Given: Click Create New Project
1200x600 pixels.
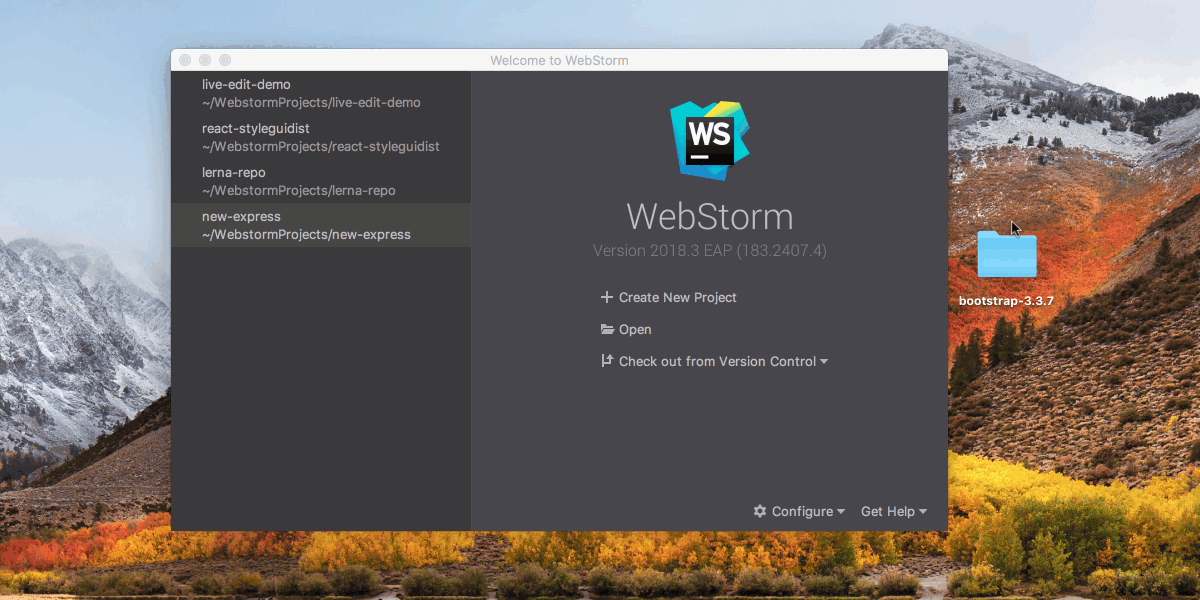Looking at the screenshot, I should [x=668, y=297].
